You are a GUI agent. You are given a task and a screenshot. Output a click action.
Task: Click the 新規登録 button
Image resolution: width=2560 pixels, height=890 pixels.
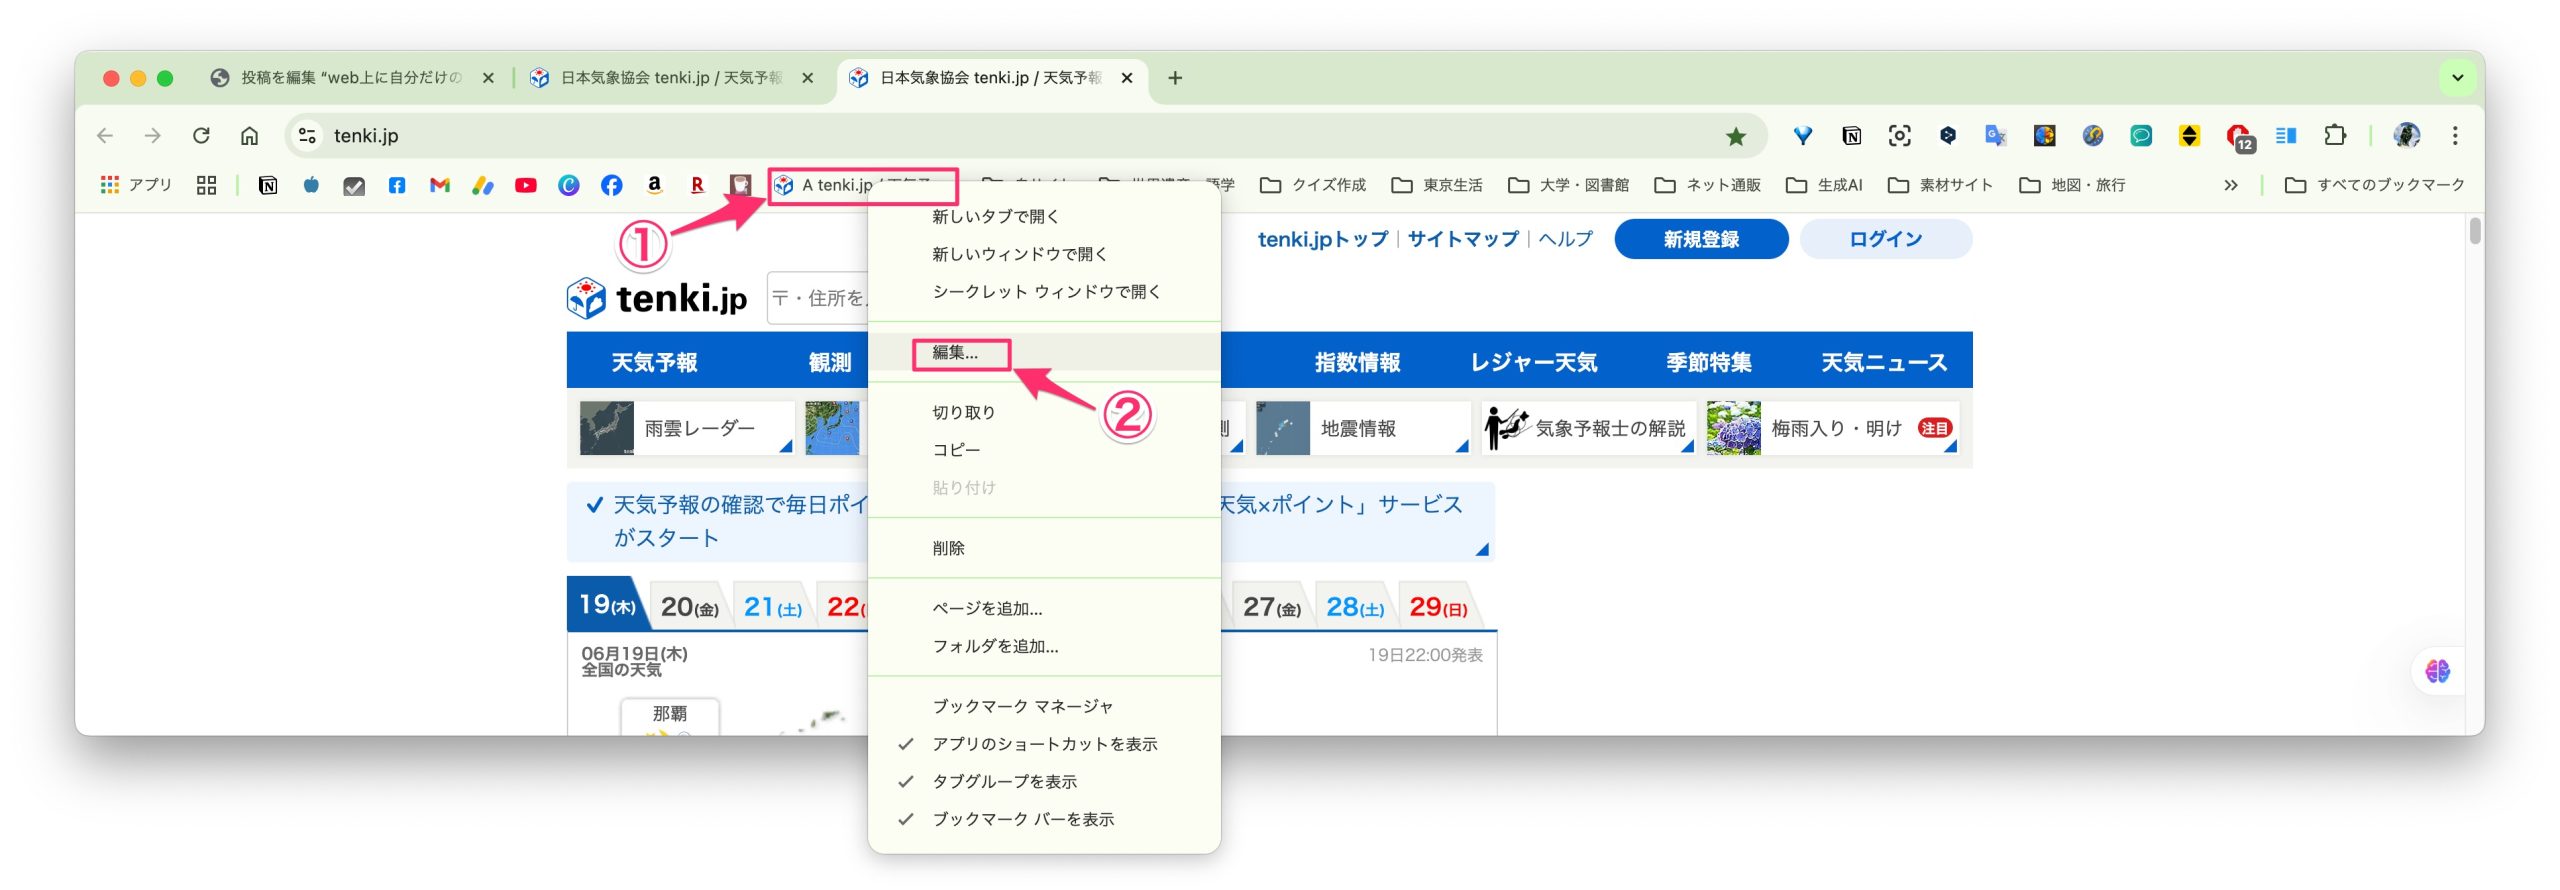[x=1701, y=239]
